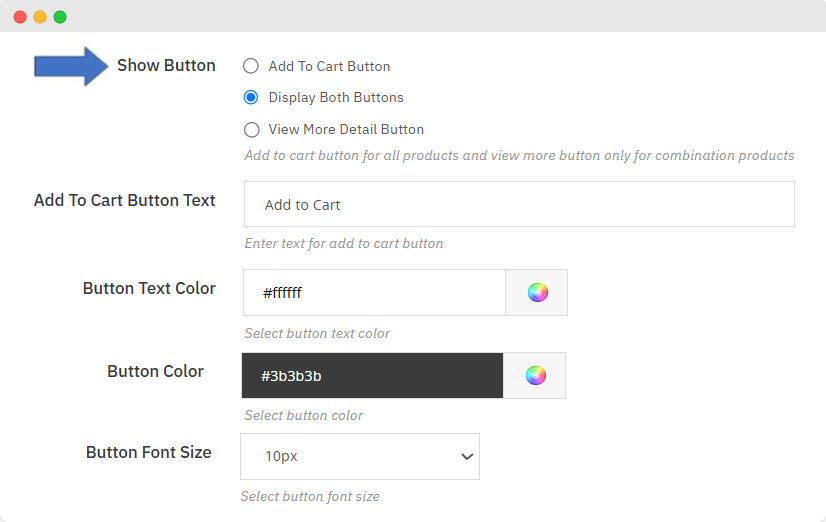Click the "Select button font size" hint text
Viewport: 826px width, 522px height.
[310, 496]
